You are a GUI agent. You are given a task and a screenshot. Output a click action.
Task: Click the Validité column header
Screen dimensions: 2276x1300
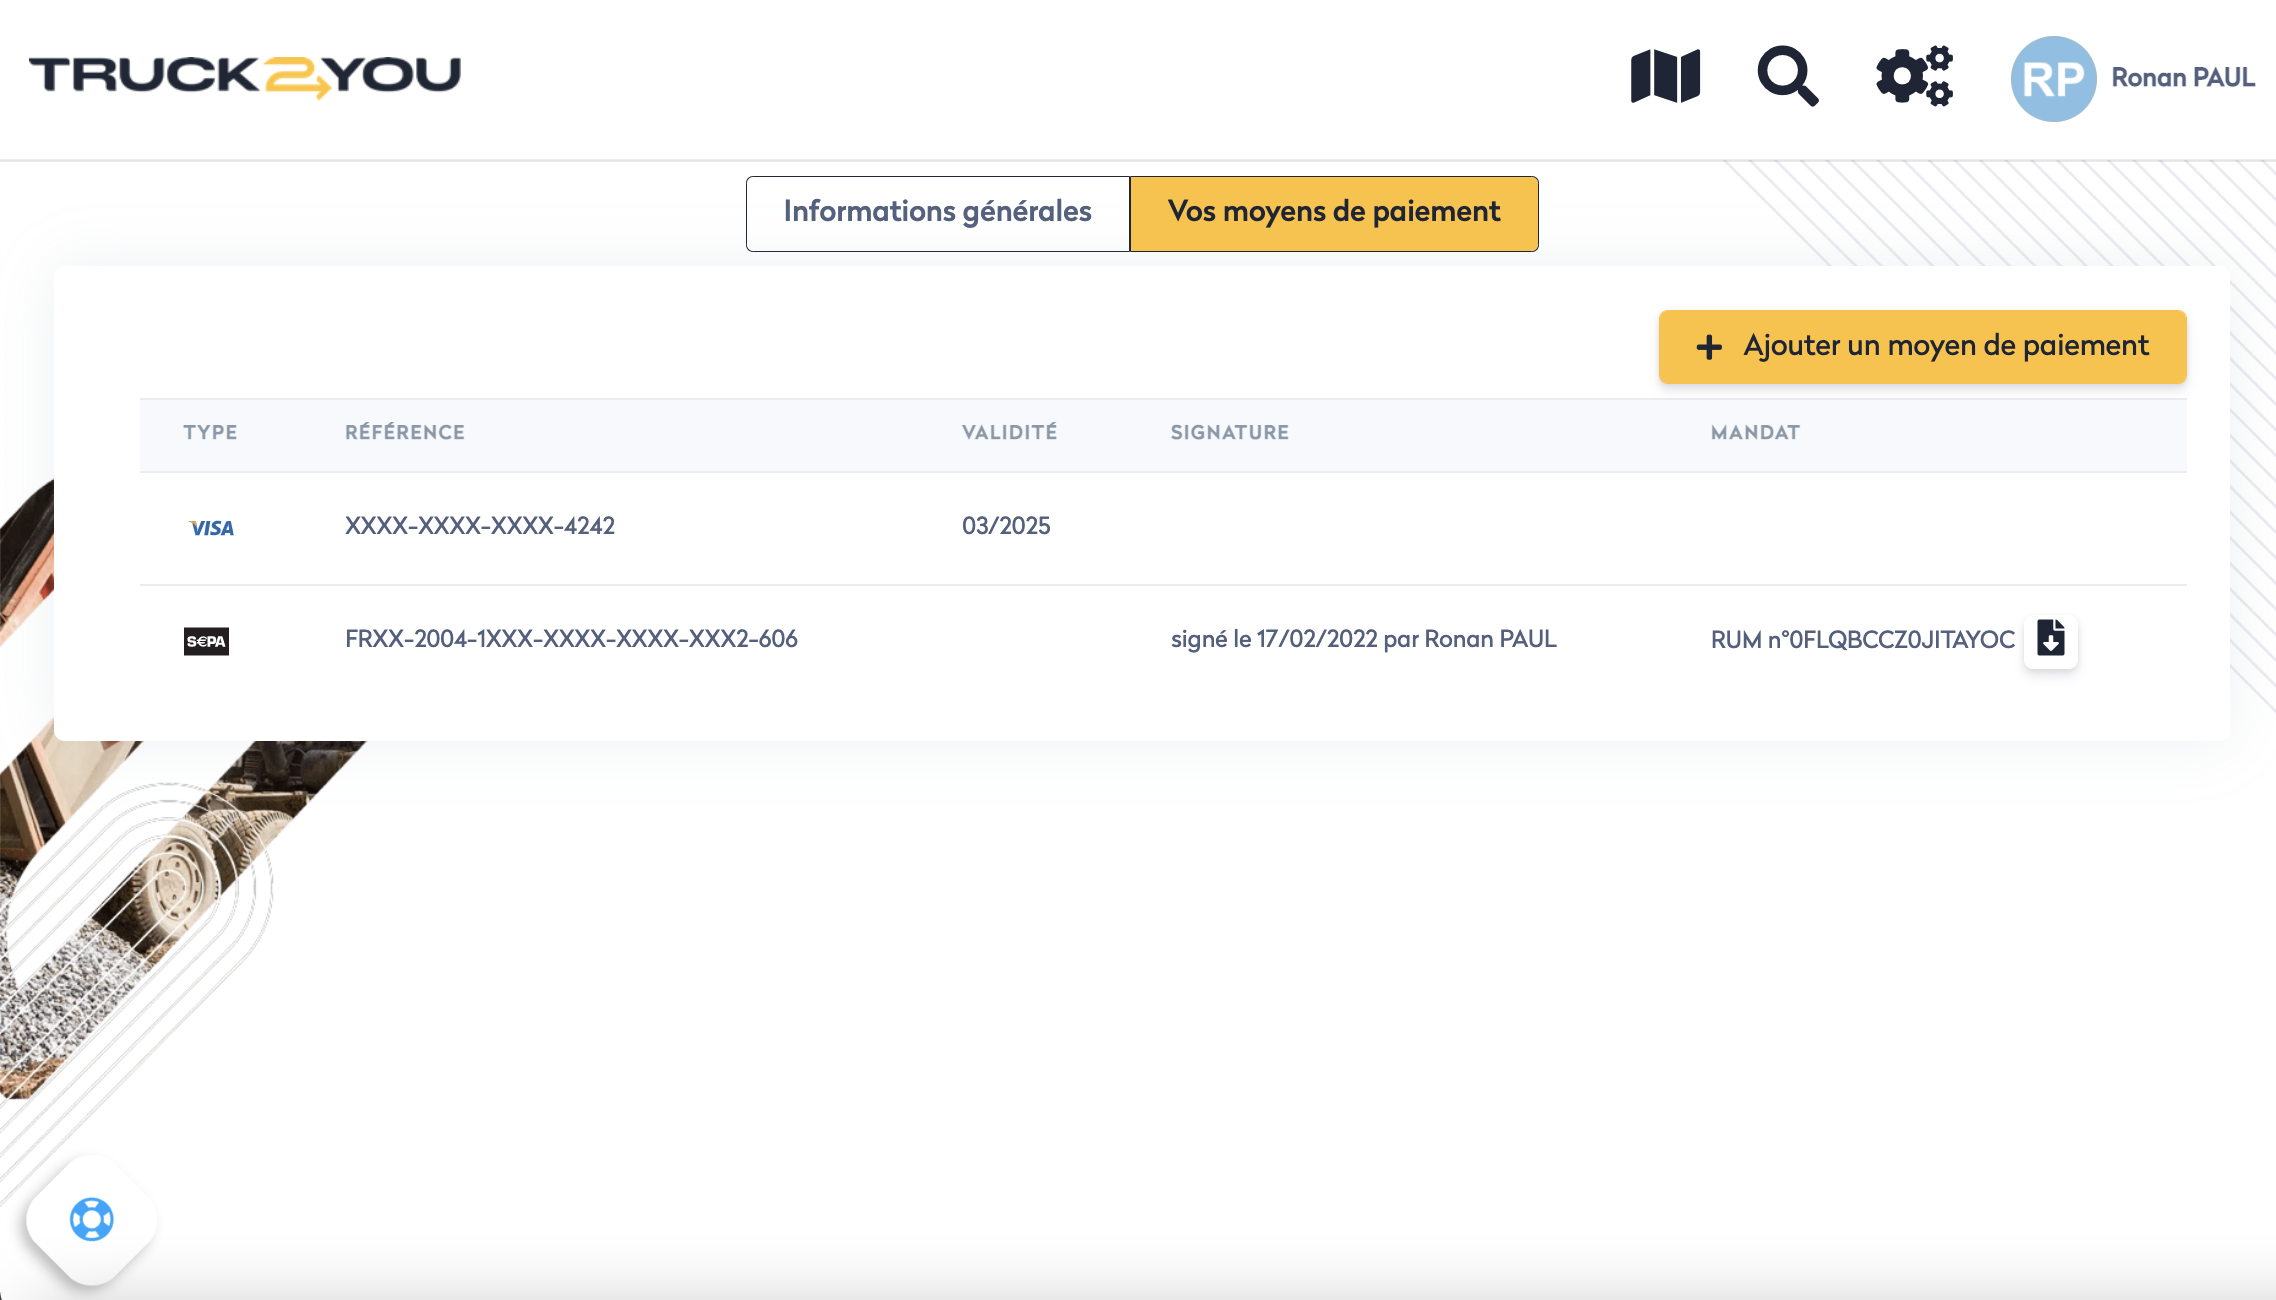(1009, 432)
